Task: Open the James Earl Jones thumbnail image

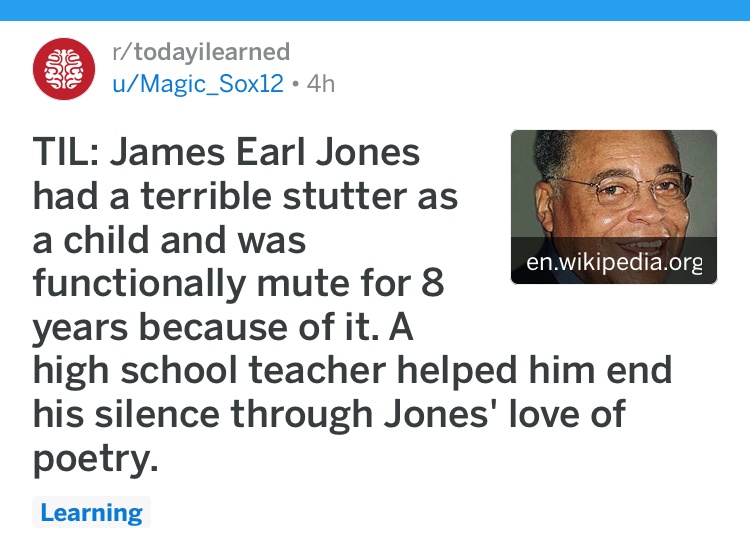Action: 614,207
